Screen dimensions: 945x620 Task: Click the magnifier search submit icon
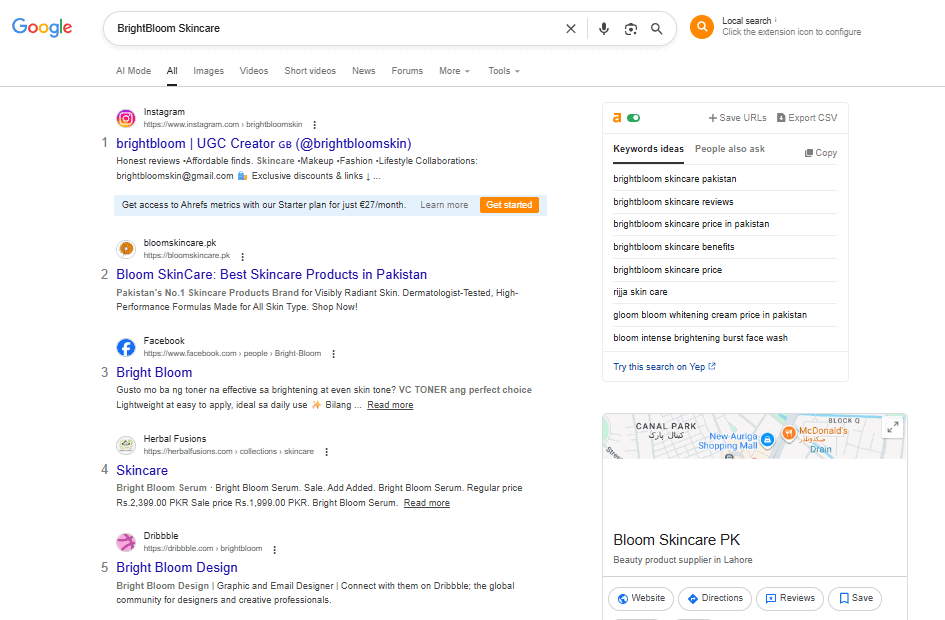pos(657,29)
